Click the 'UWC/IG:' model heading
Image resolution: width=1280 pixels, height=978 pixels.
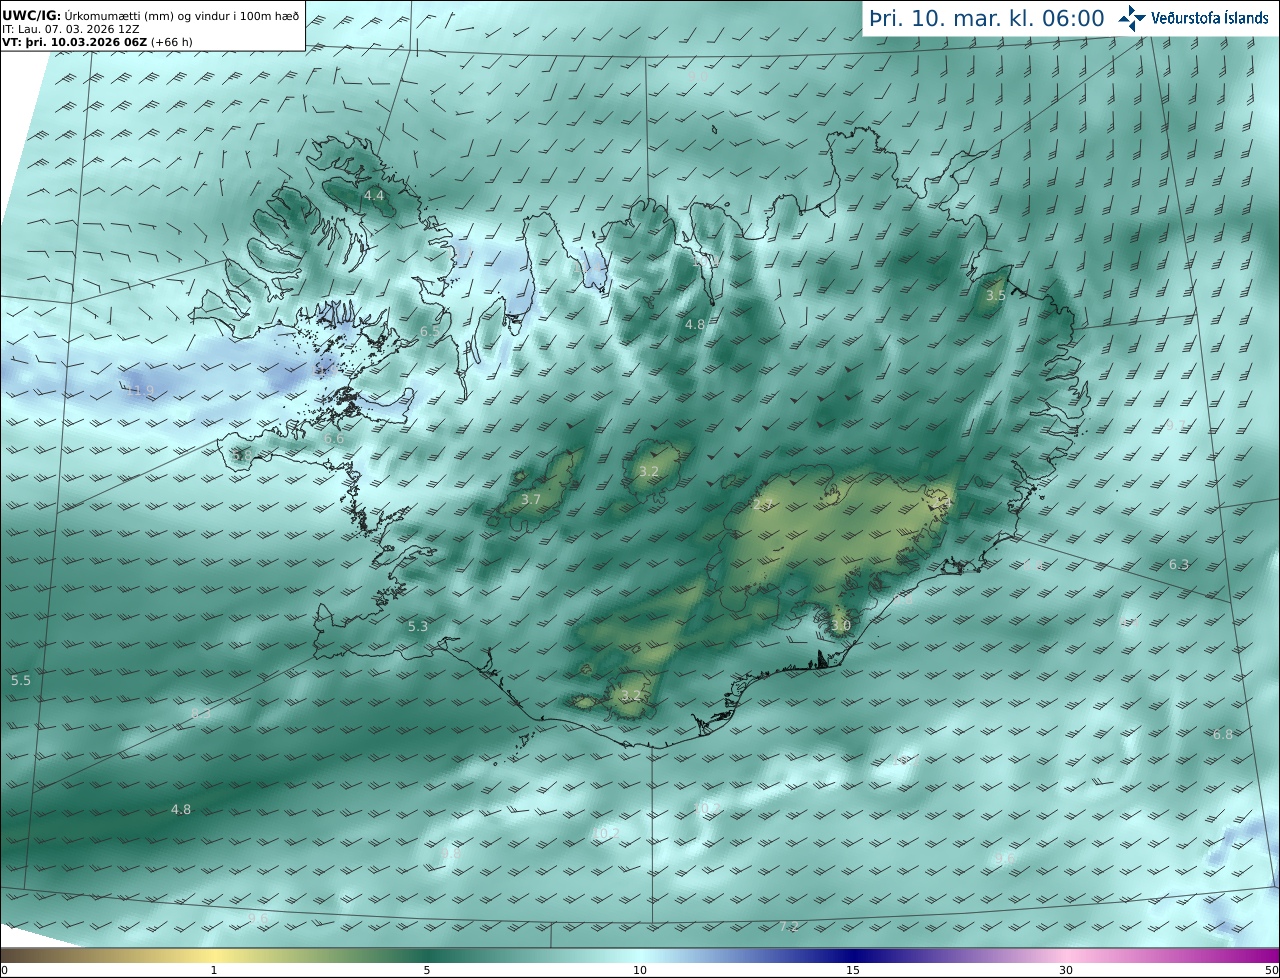click(x=31, y=16)
